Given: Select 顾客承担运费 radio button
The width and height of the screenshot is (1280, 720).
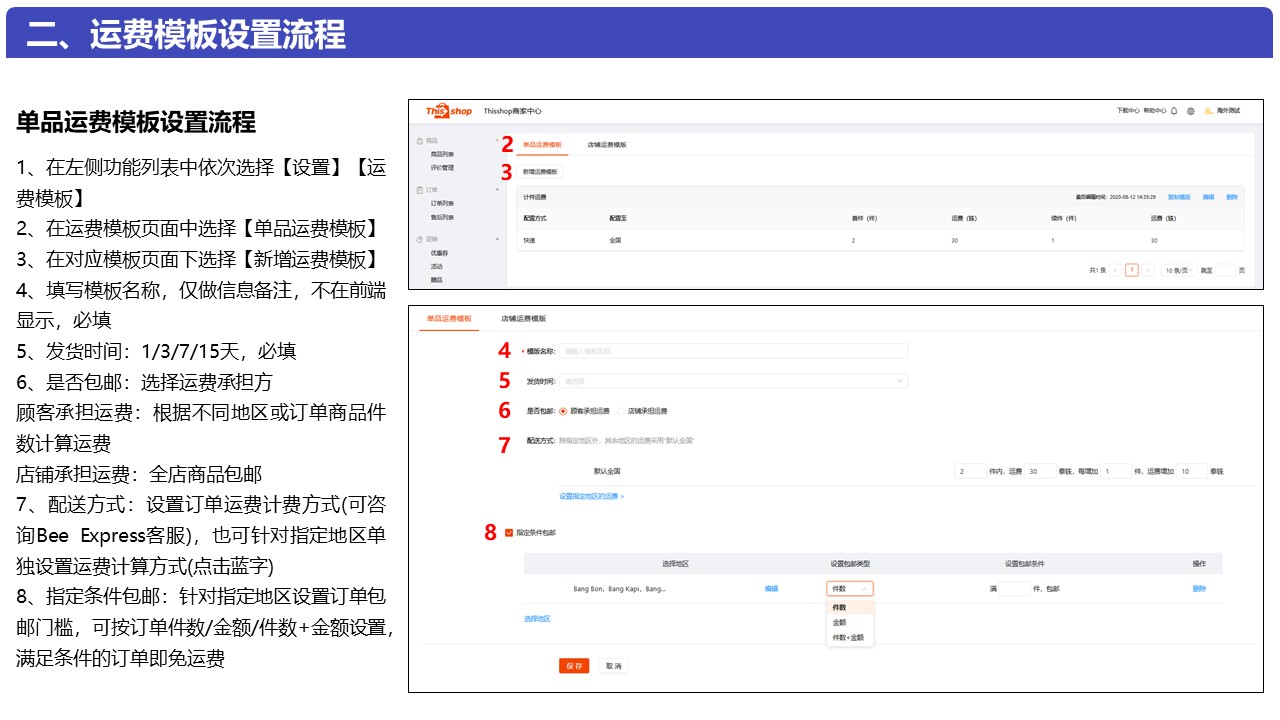Looking at the screenshot, I should coord(563,411).
